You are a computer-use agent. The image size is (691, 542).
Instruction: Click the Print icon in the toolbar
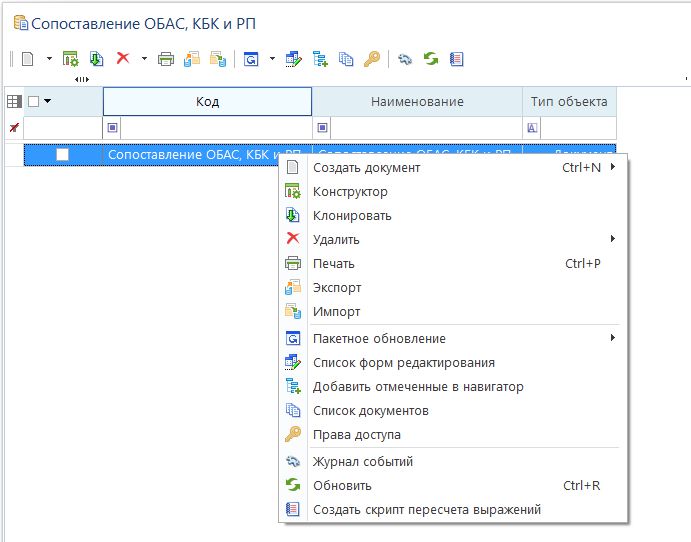click(166, 59)
